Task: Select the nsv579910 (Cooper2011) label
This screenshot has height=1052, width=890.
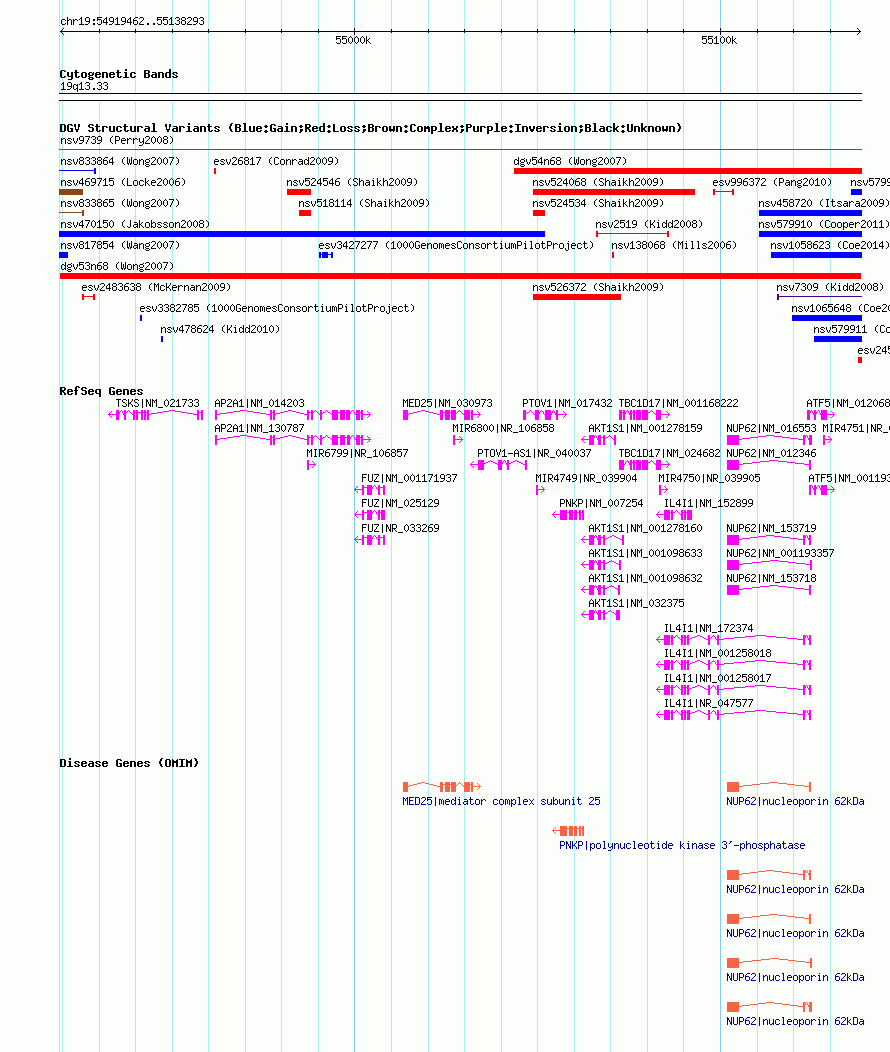Action: [x=824, y=224]
